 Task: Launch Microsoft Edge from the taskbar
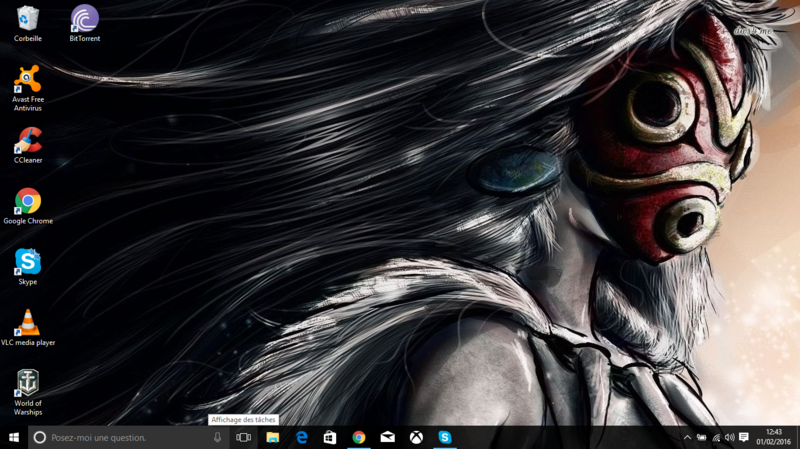click(301, 438)
